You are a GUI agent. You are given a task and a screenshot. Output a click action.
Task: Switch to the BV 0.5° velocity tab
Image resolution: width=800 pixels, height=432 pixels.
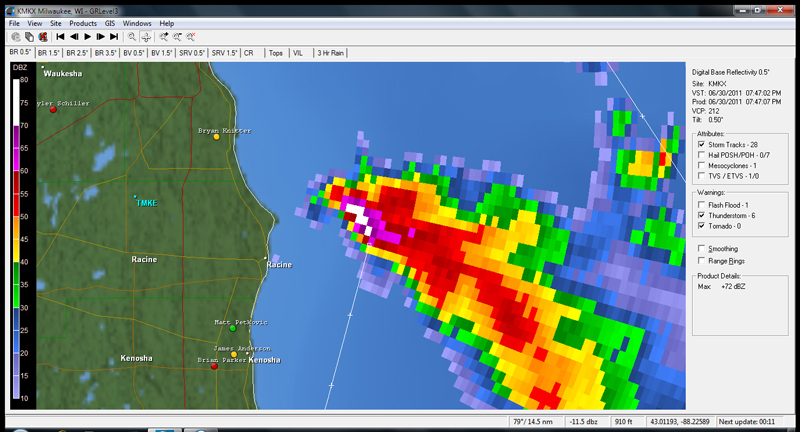[134, 53]
